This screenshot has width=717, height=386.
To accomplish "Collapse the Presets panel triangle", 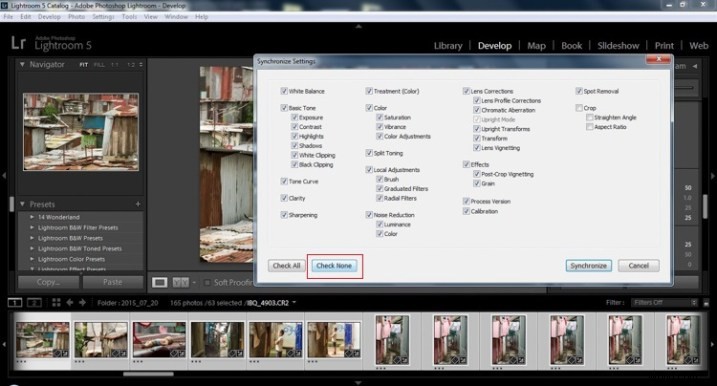I will (x=22, y=204).
